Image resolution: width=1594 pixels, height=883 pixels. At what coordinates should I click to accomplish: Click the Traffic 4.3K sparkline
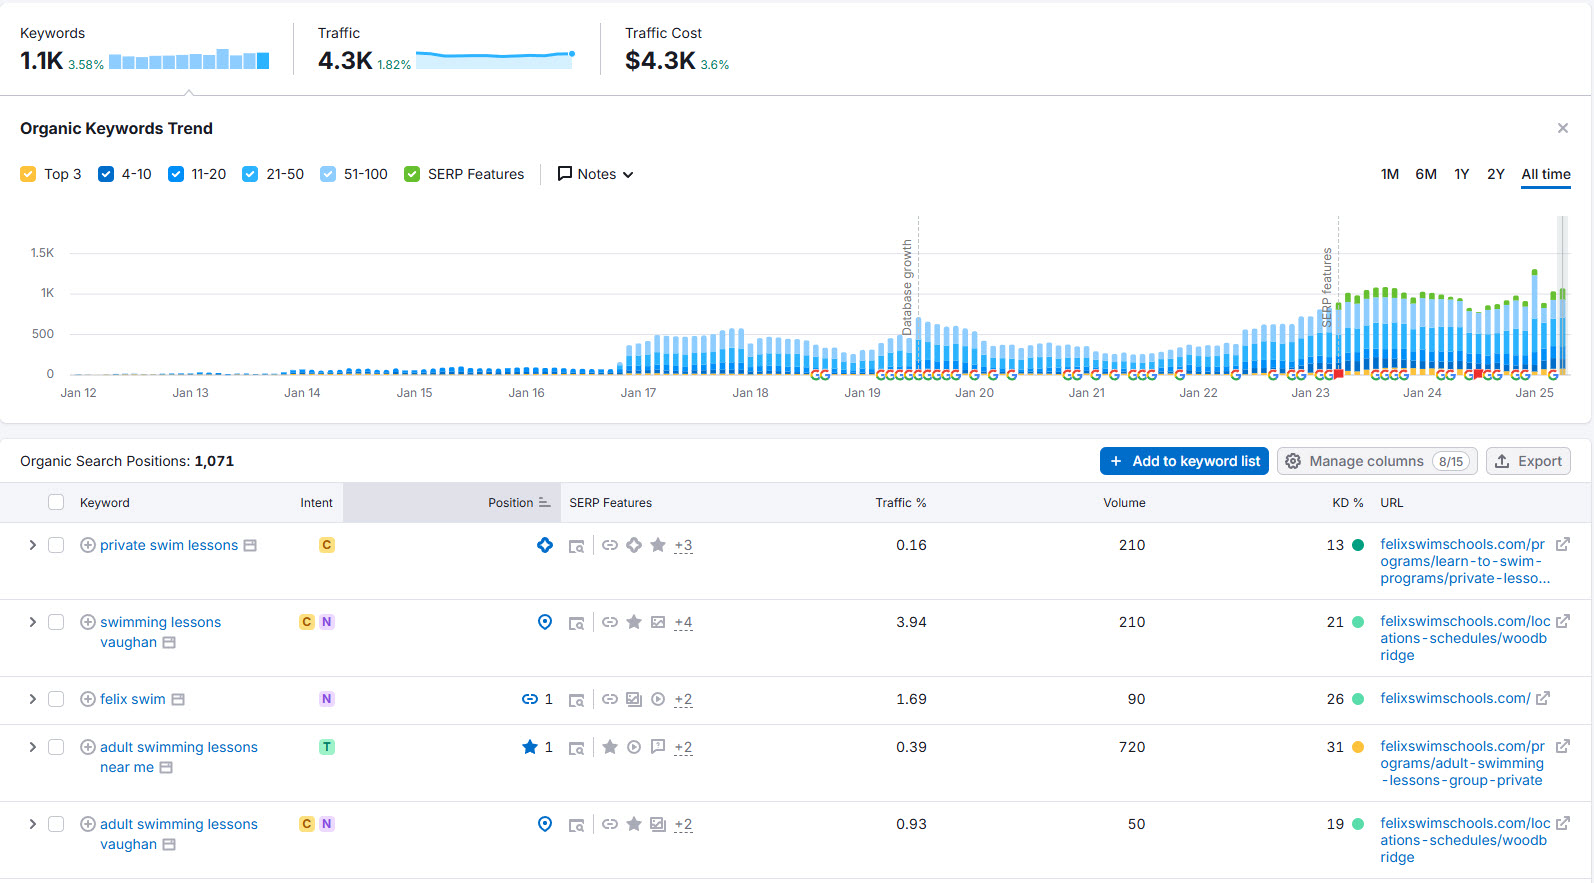(x=495, y=59)
